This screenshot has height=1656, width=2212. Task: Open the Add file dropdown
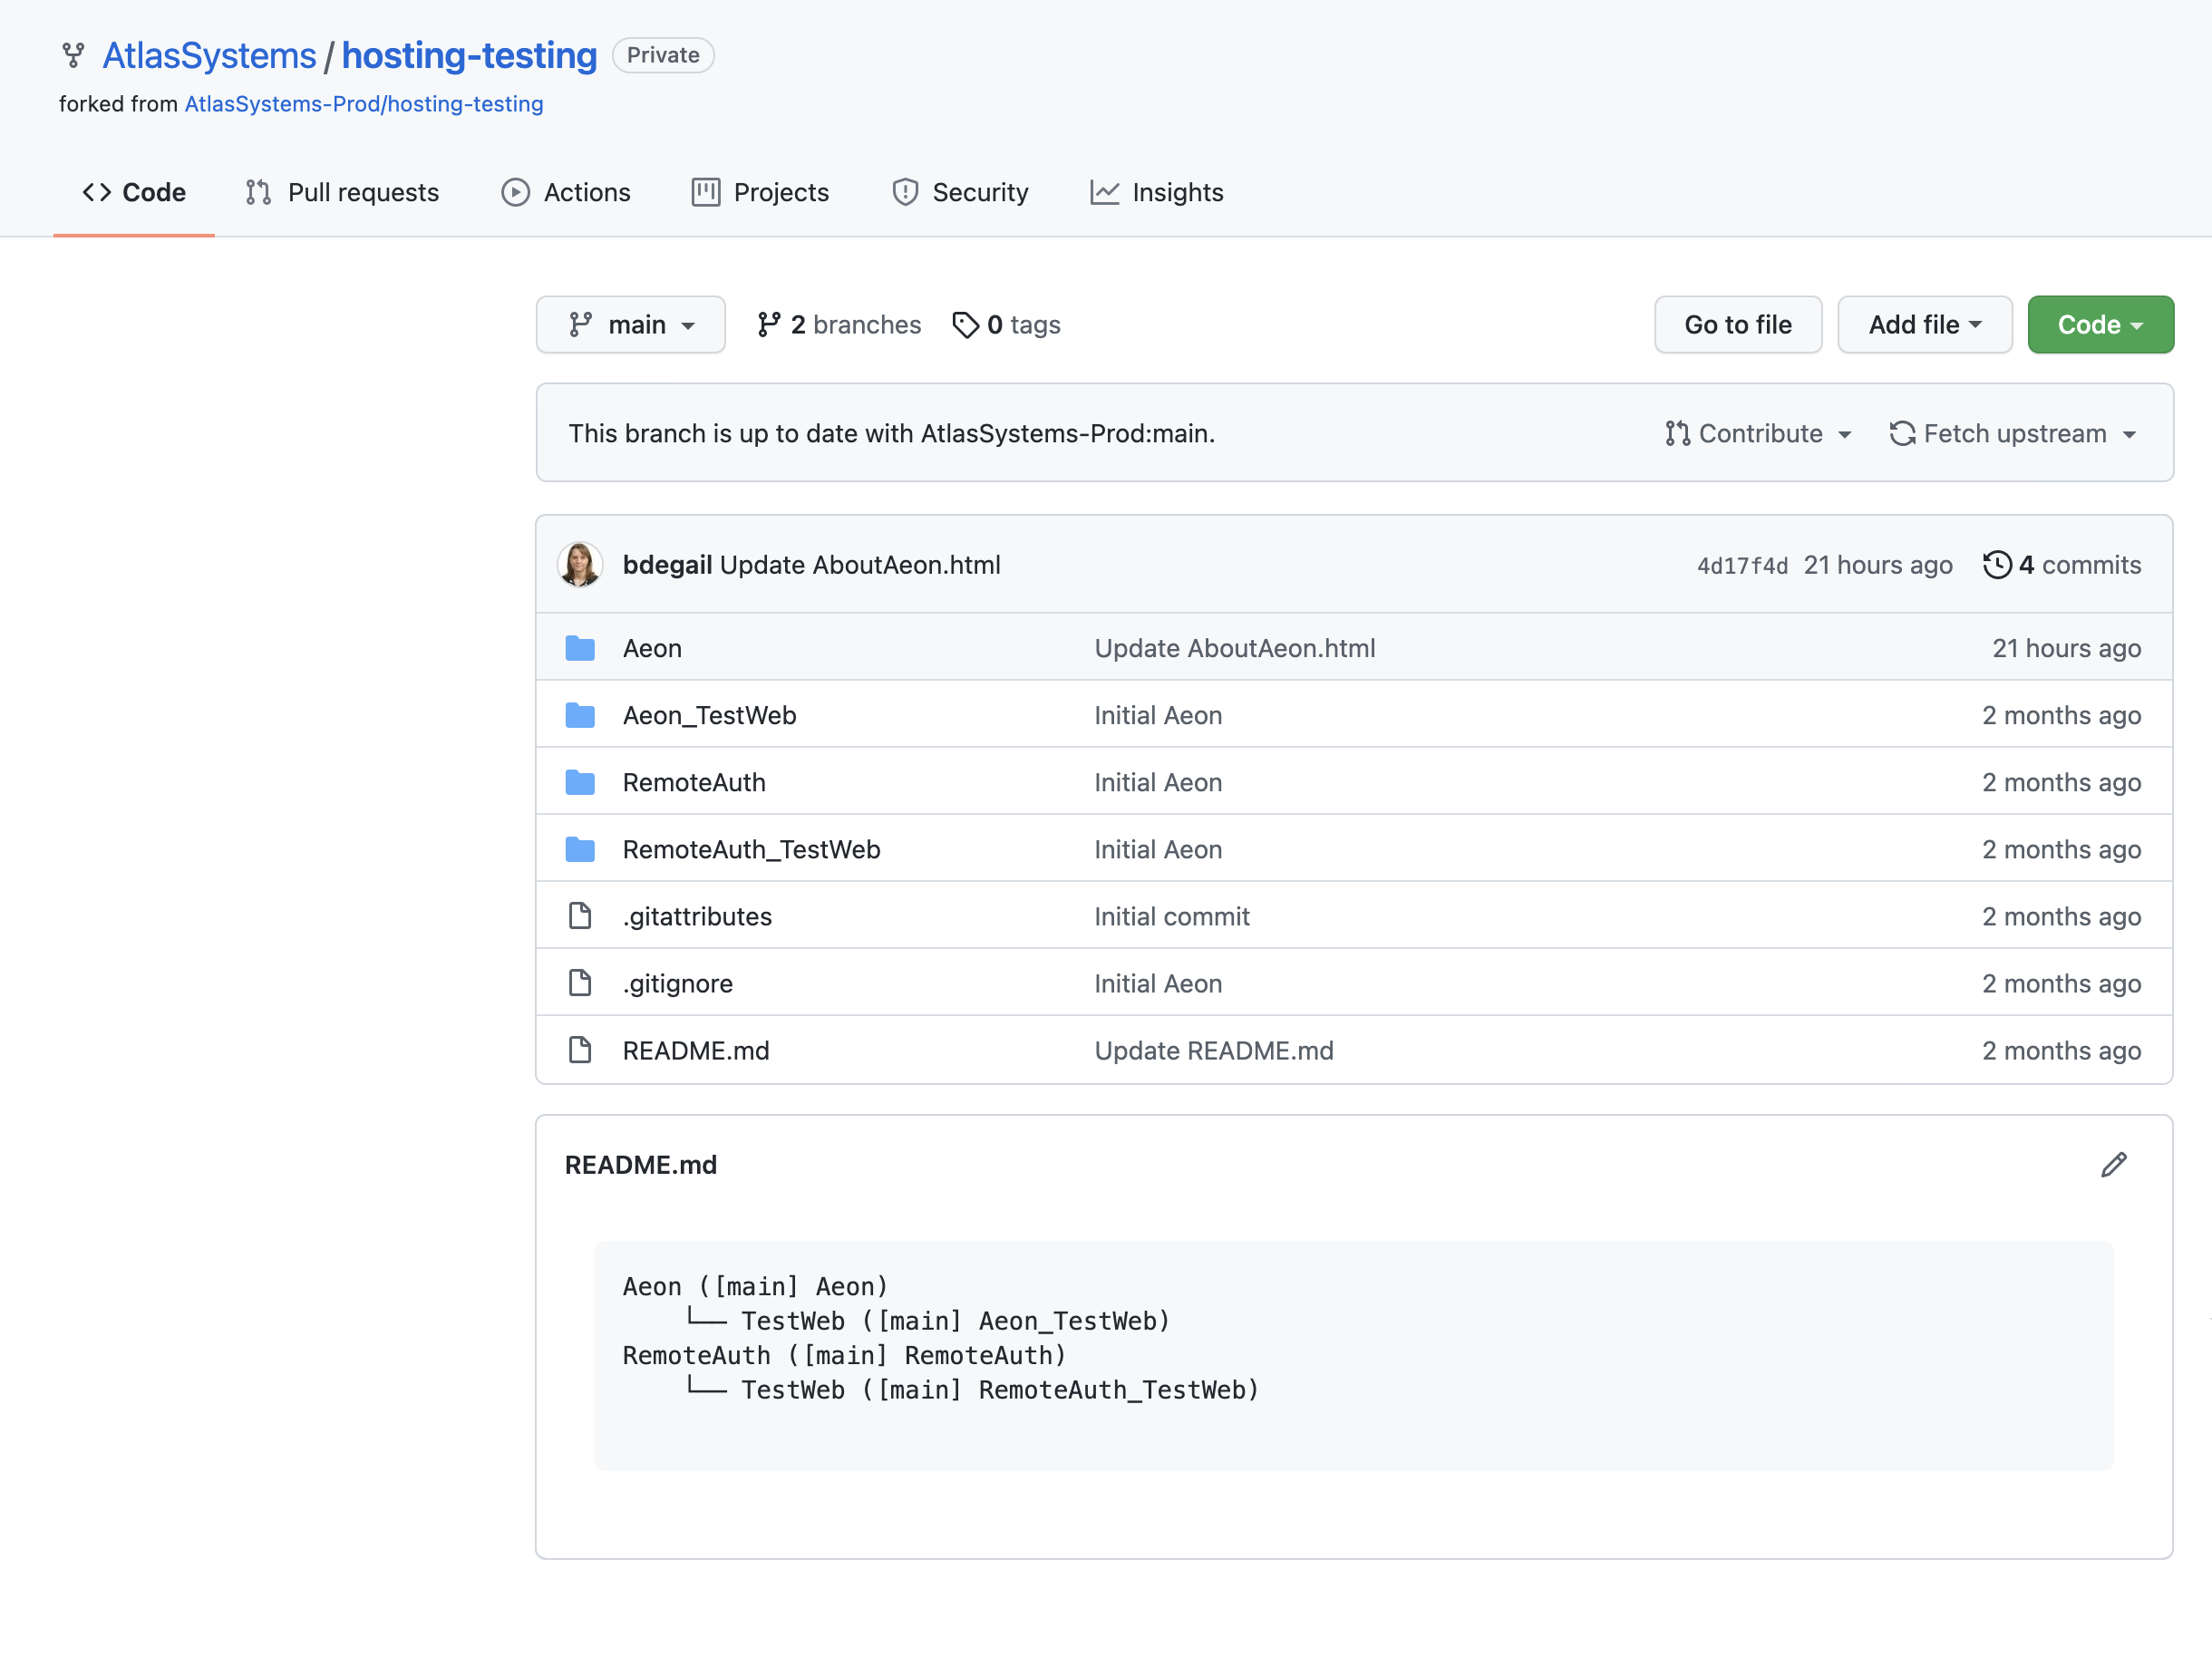(x=1923, y=324)
